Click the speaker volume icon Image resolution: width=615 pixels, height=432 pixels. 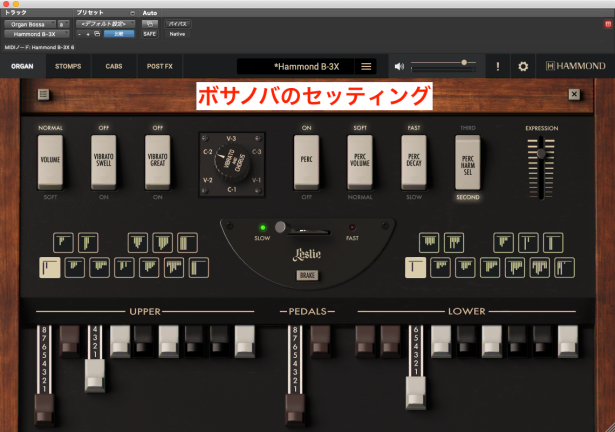[400, 67]
